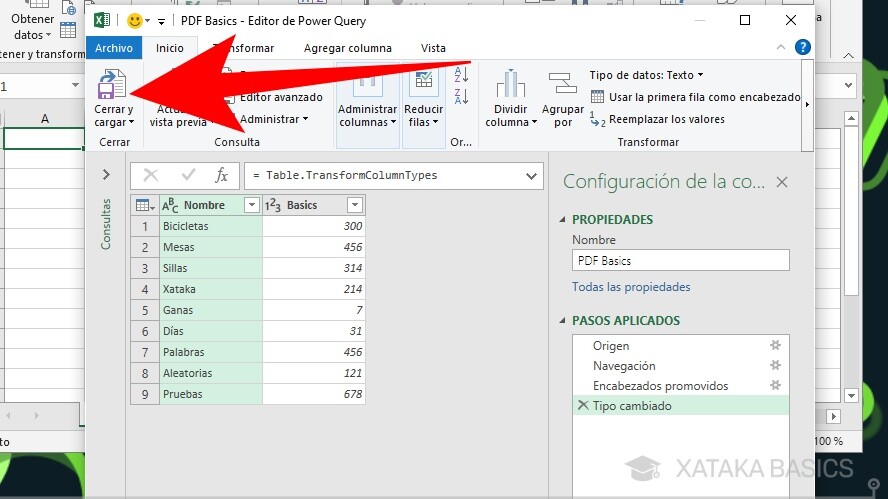888x499 pixels.
Task: Sort descending with the Z-A icon
Action: (x=461, y=96)
